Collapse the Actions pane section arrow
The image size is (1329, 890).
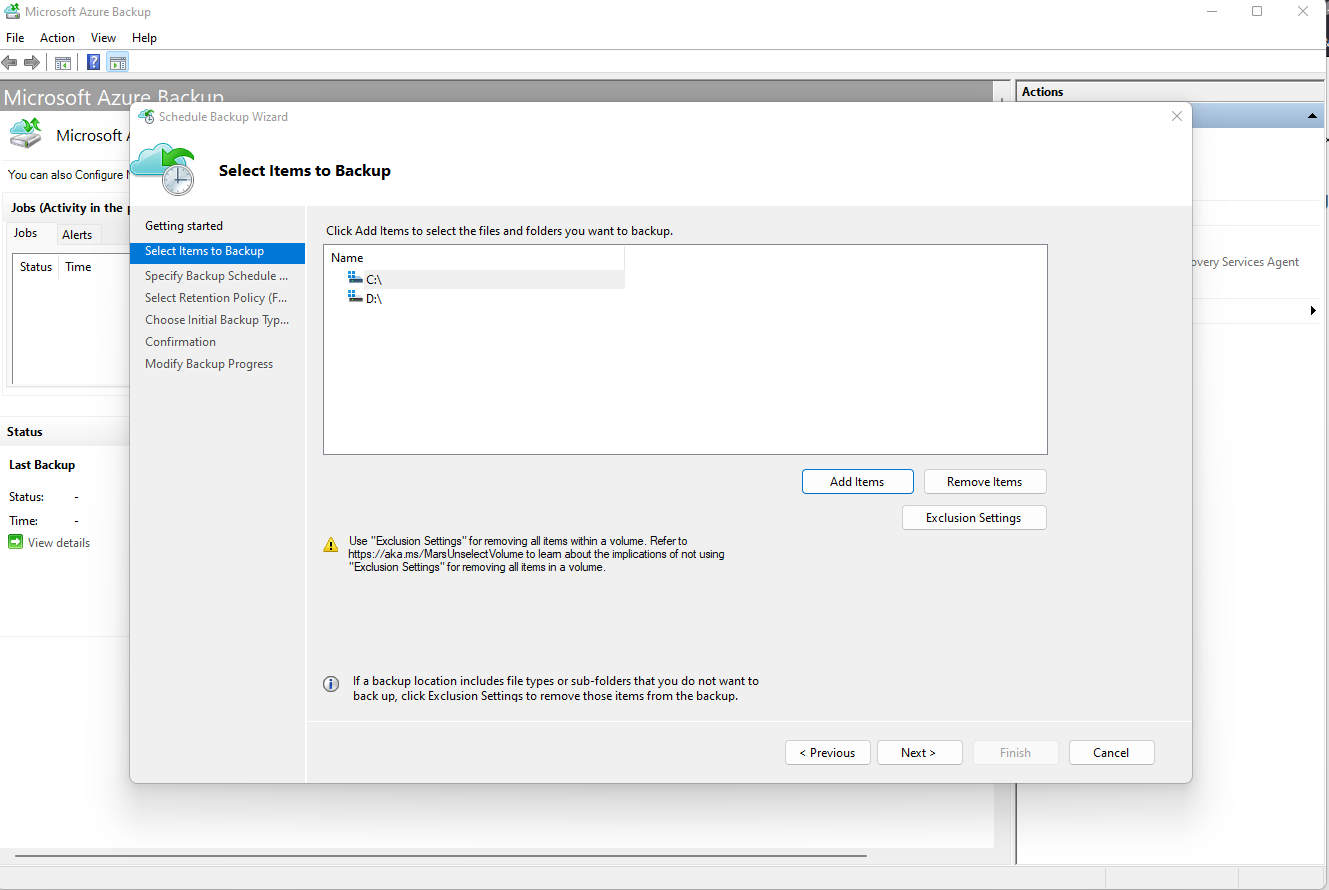(1312, 117)
